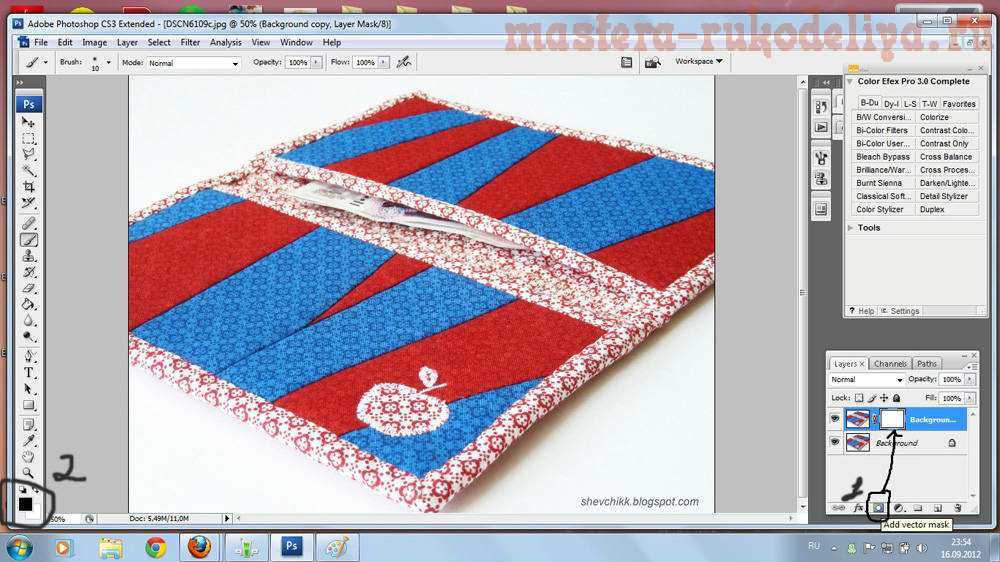This screenshot has width=1000, height=562.
Task: Click the background color swatch
Action: click(x=34, y=512)
